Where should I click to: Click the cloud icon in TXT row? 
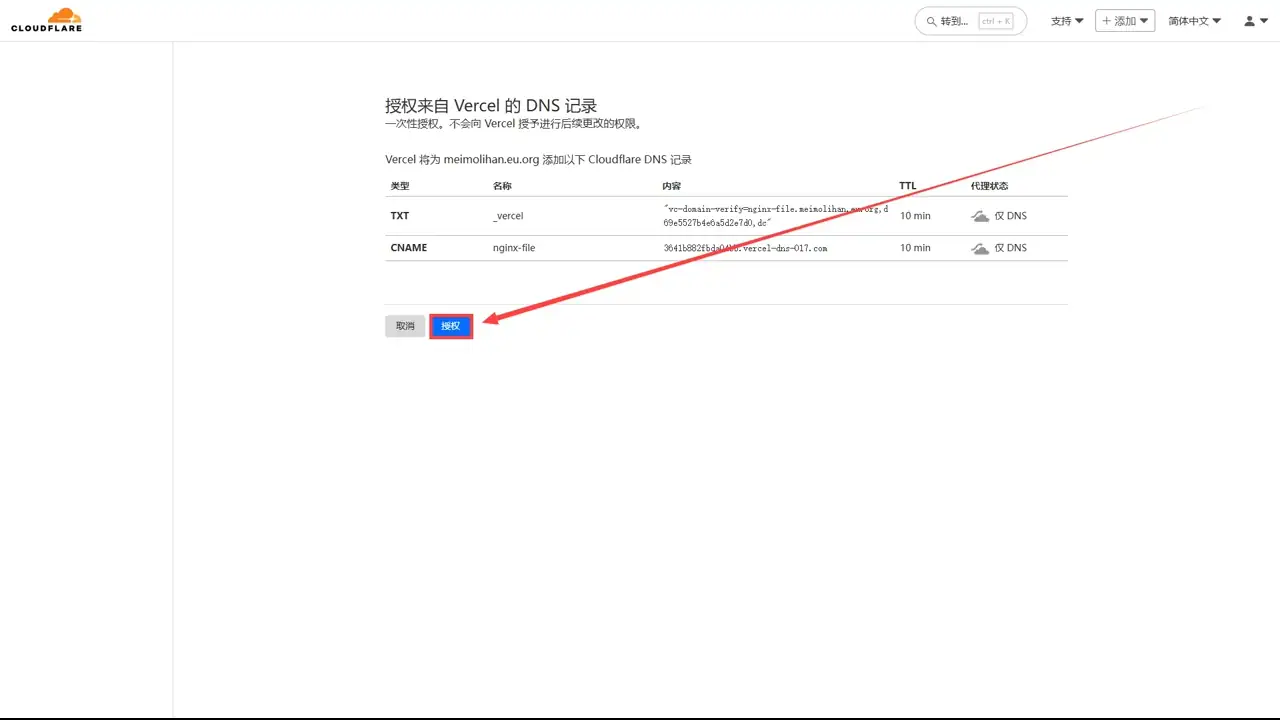(980, 216)
